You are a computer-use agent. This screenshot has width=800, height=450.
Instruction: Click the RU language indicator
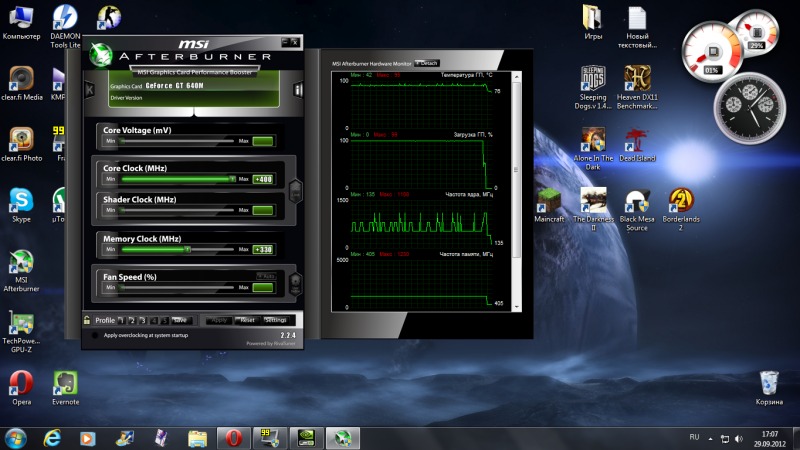[x=694, y=437]
